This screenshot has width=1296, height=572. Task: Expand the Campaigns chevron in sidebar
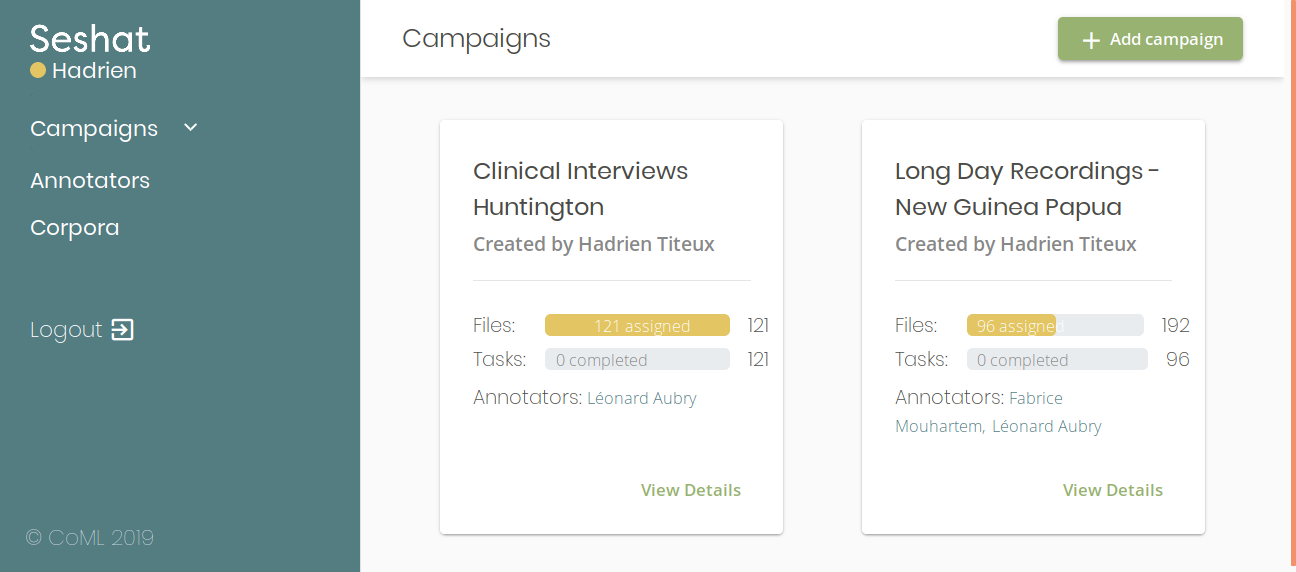[191, 128]
